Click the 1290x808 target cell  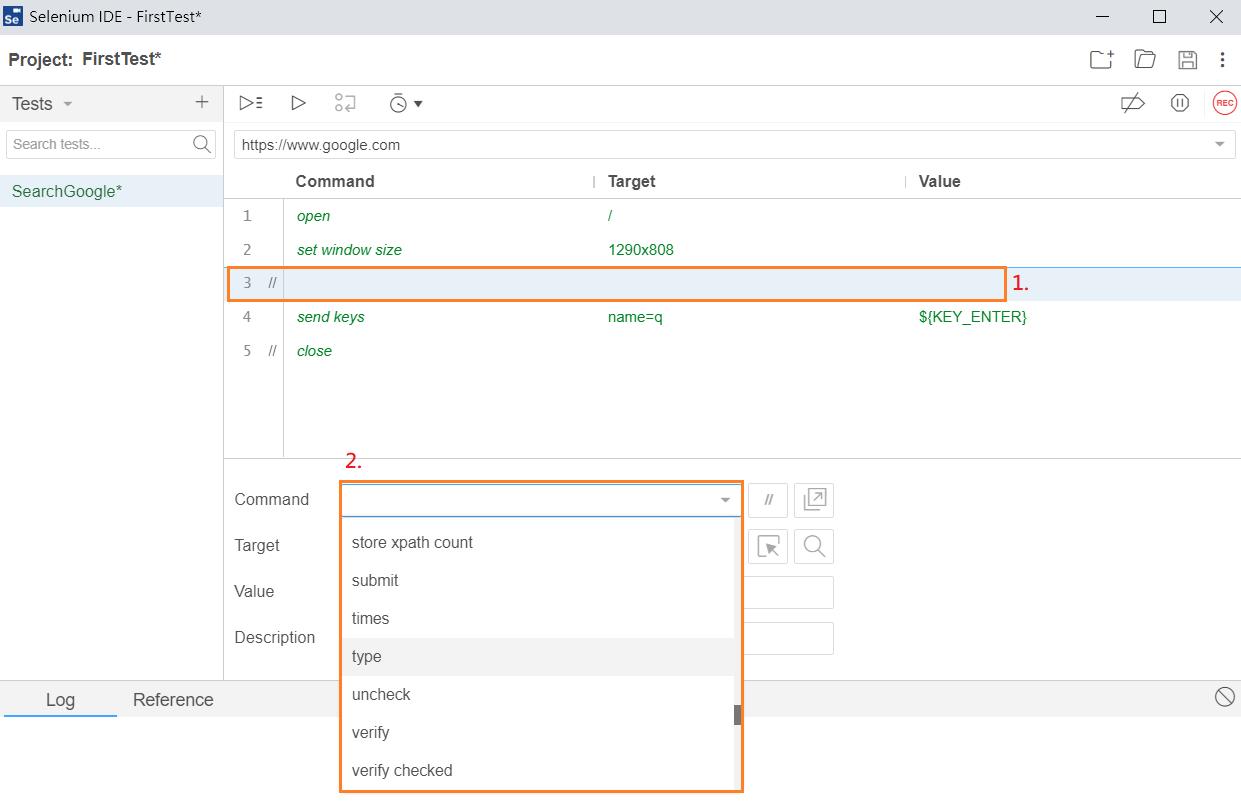point(641,250)
